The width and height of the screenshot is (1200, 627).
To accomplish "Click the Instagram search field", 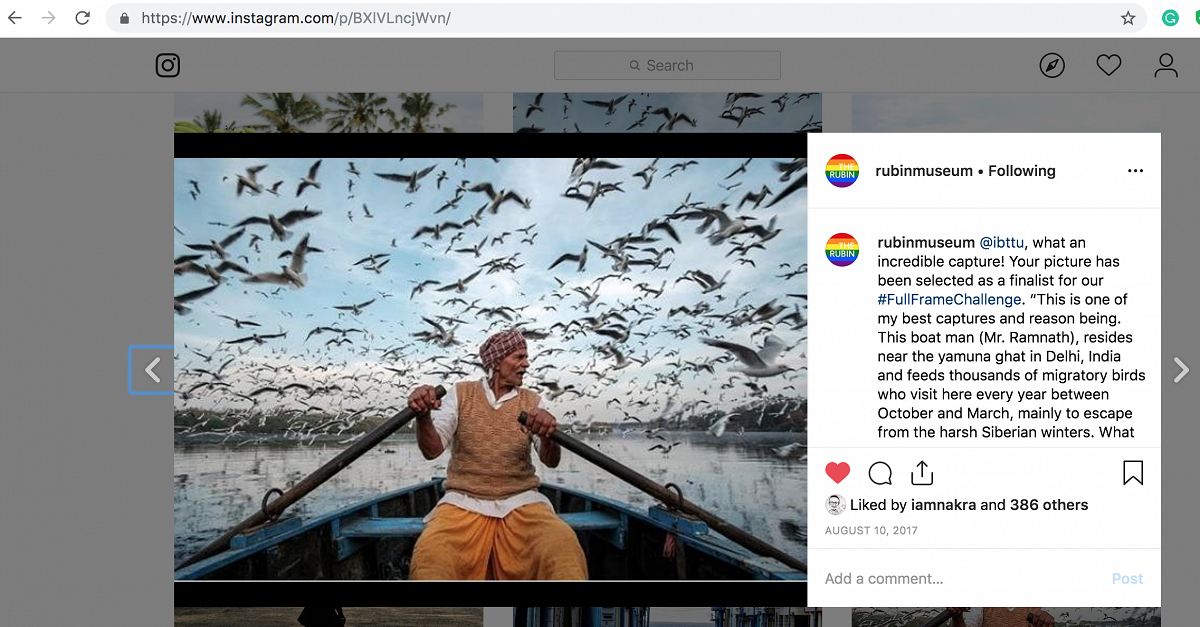I will 667,65.
